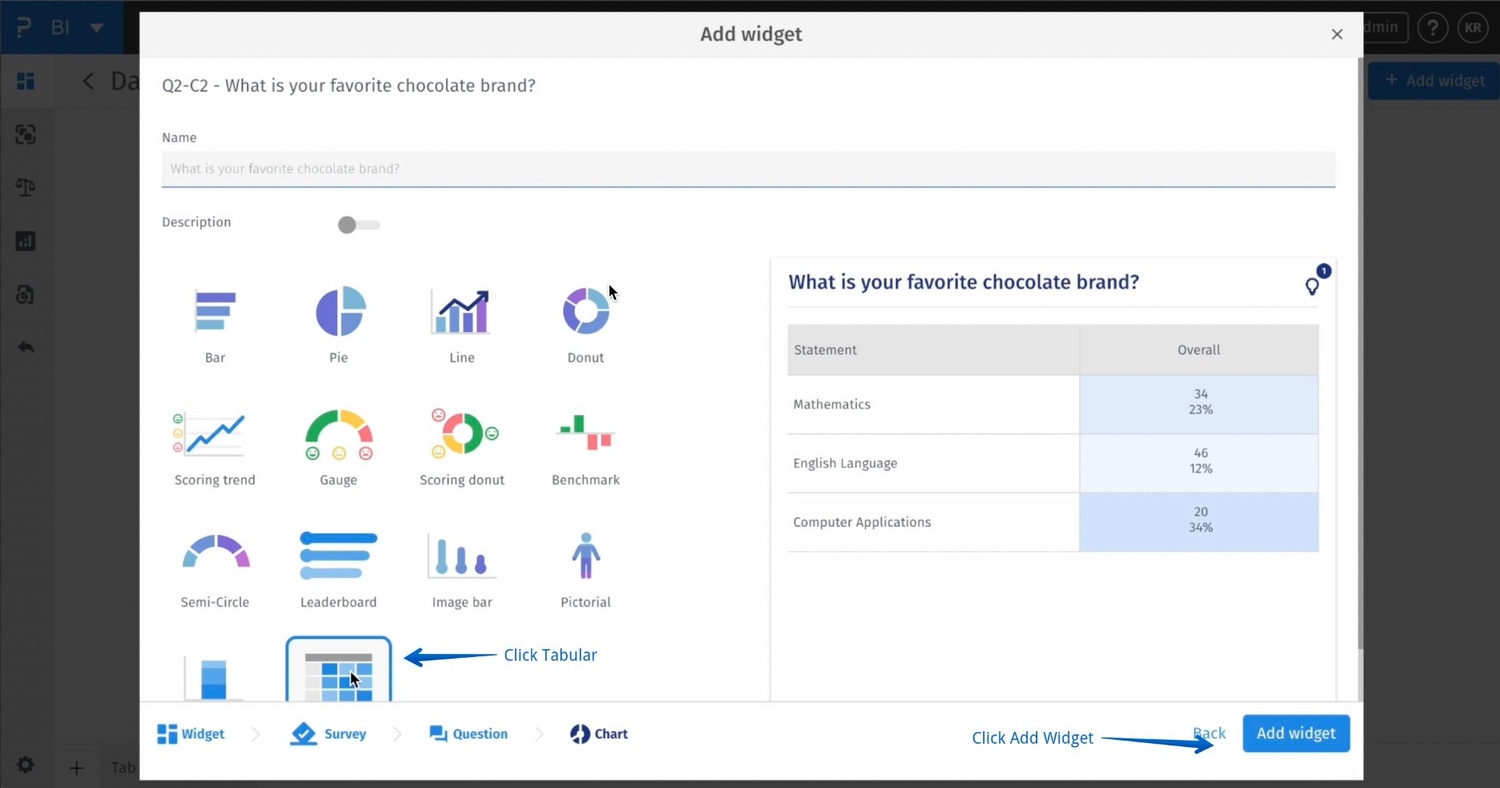Image resolution: width=1500 pixels, height=788 pixels.
Task: Expand the chevron between Widget and Survey
Action: coord(256,733)
